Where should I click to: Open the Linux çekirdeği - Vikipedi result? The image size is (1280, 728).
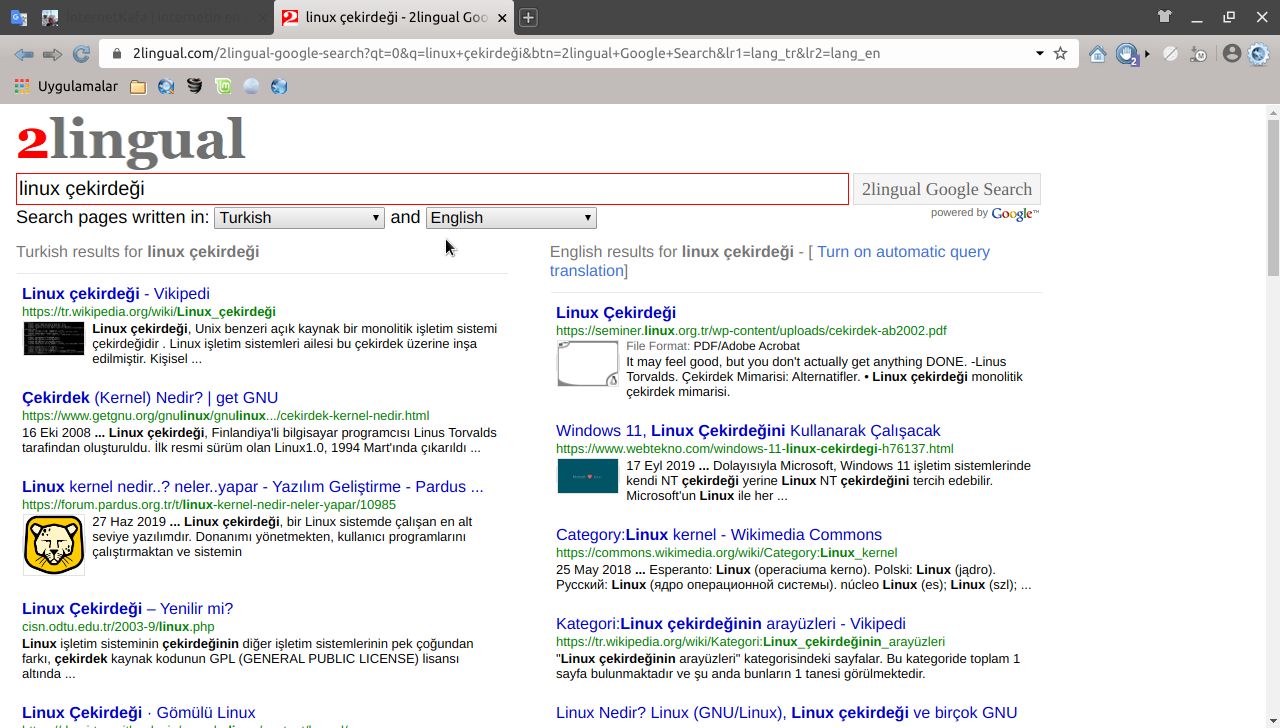point(116,293)
